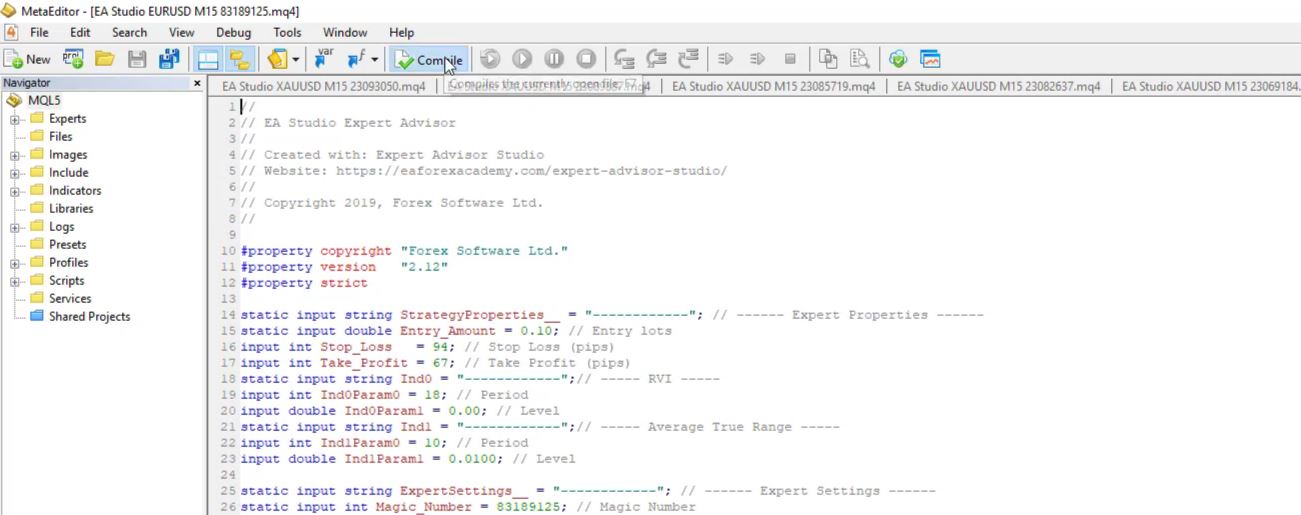Expand the Experts folder in Navigator

[15, 119]
